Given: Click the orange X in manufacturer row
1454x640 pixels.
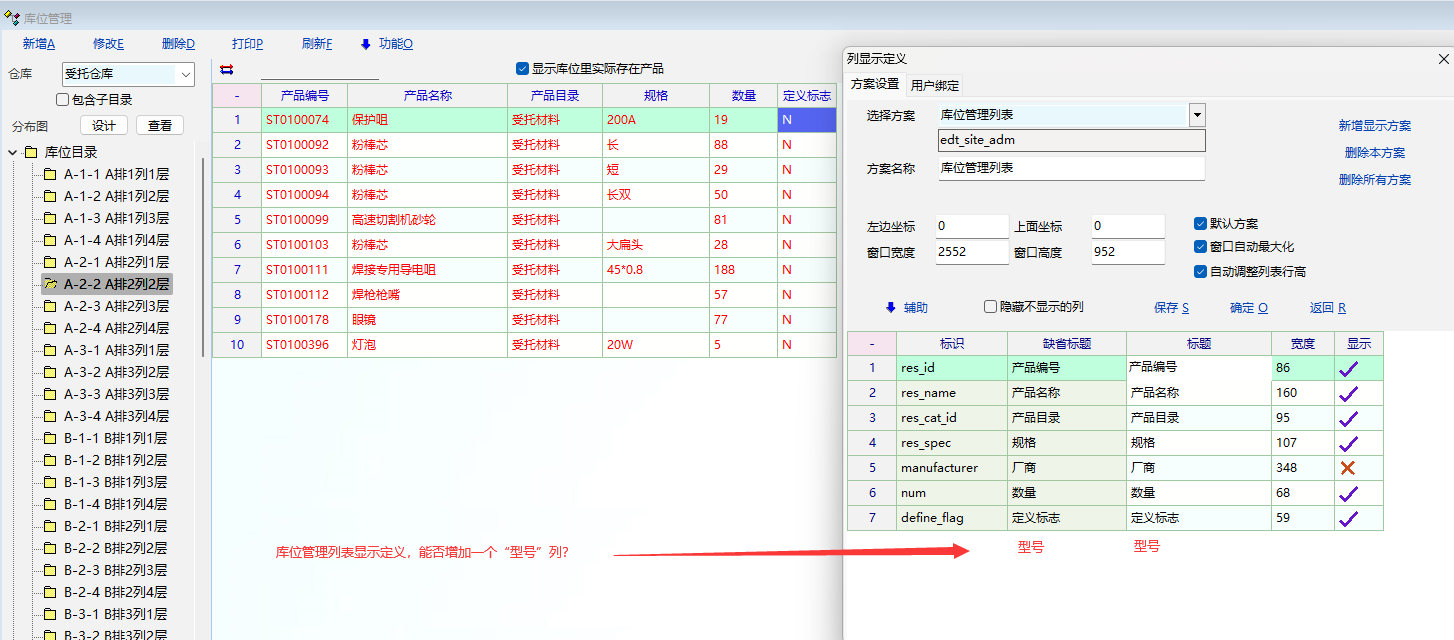Looking at the screenshot, I should click(x=1348, y=468).
